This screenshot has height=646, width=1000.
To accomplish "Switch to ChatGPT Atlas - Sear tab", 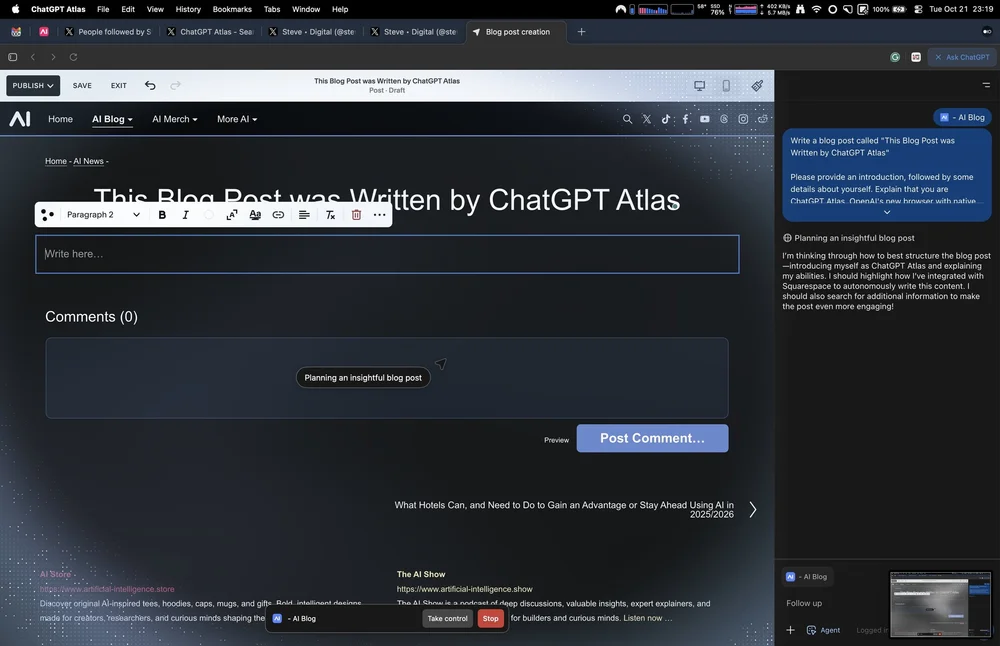I will (210, 32).
